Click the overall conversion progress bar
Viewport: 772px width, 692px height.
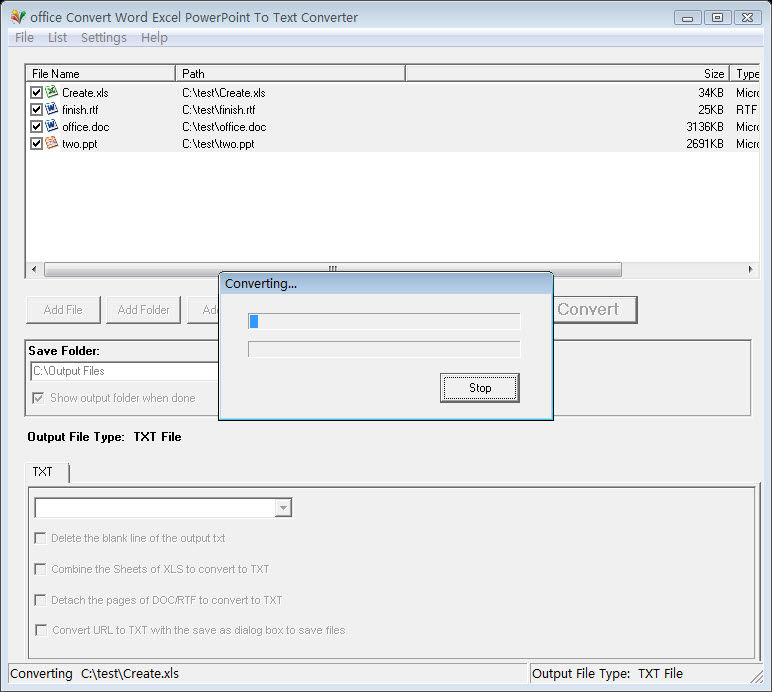click(384, 321)
